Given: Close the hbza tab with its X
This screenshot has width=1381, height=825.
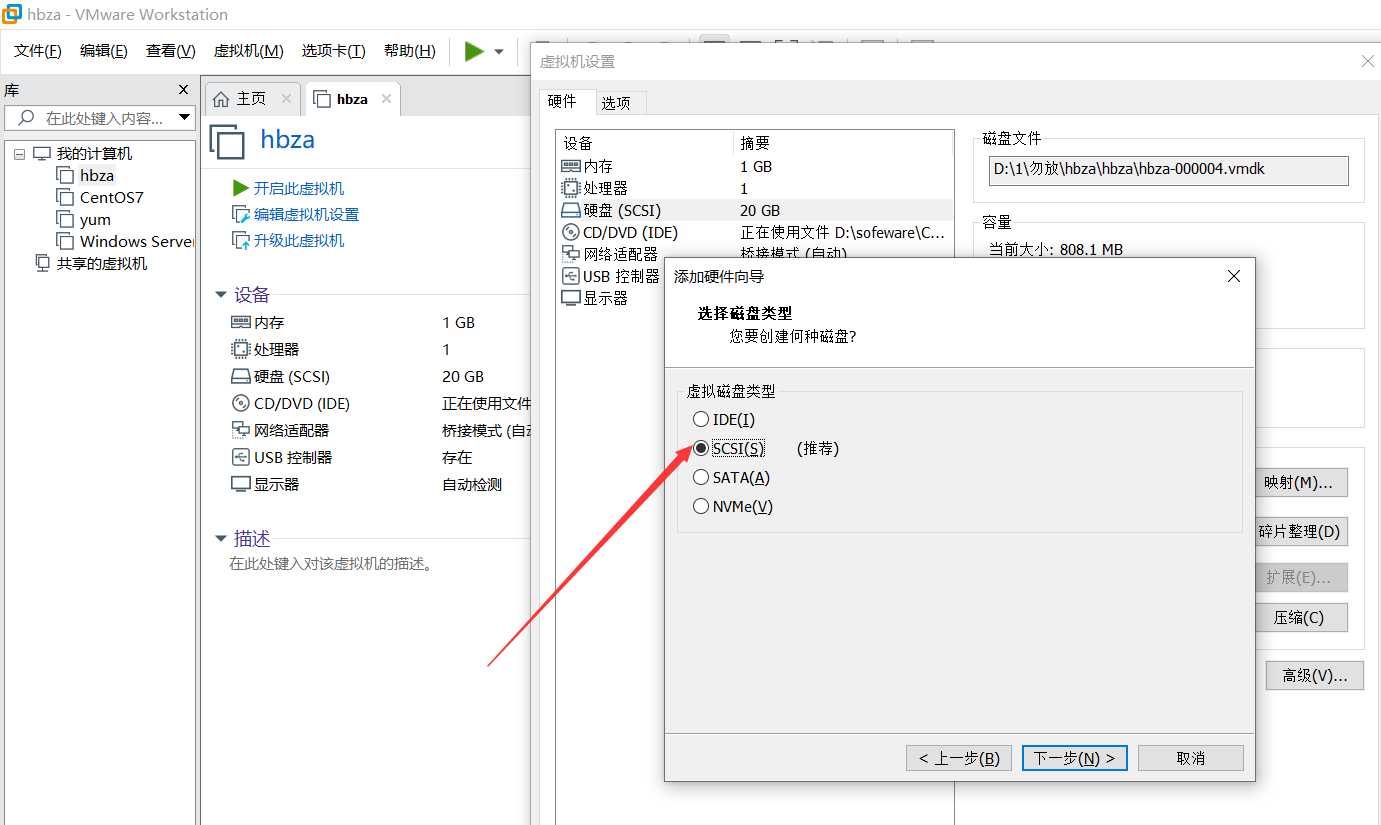Looking at the screenshot, I should tap(386, 99).
